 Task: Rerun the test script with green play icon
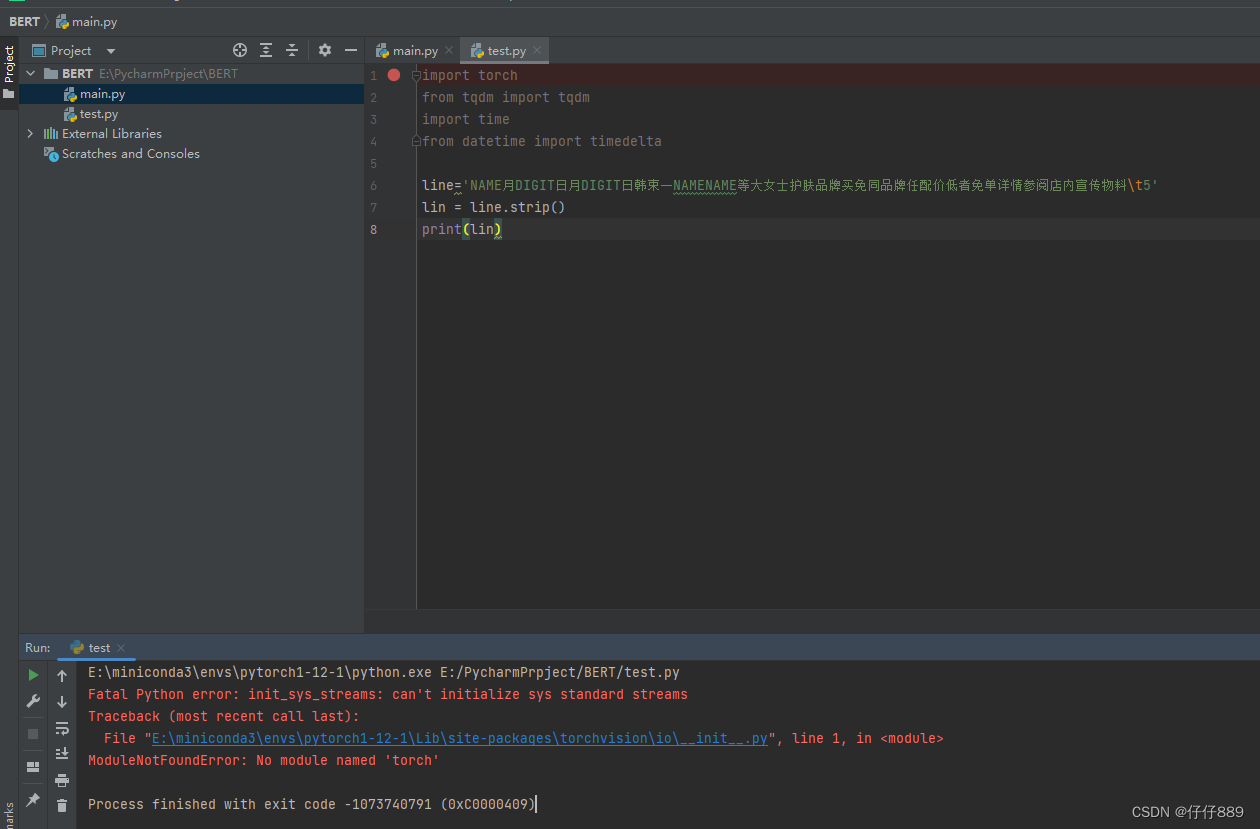click(33, 675)
